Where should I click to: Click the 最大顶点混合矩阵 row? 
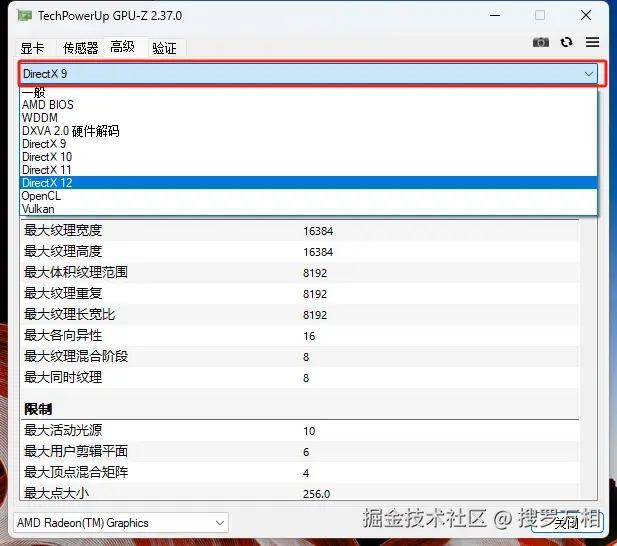(x=300, y=472)
